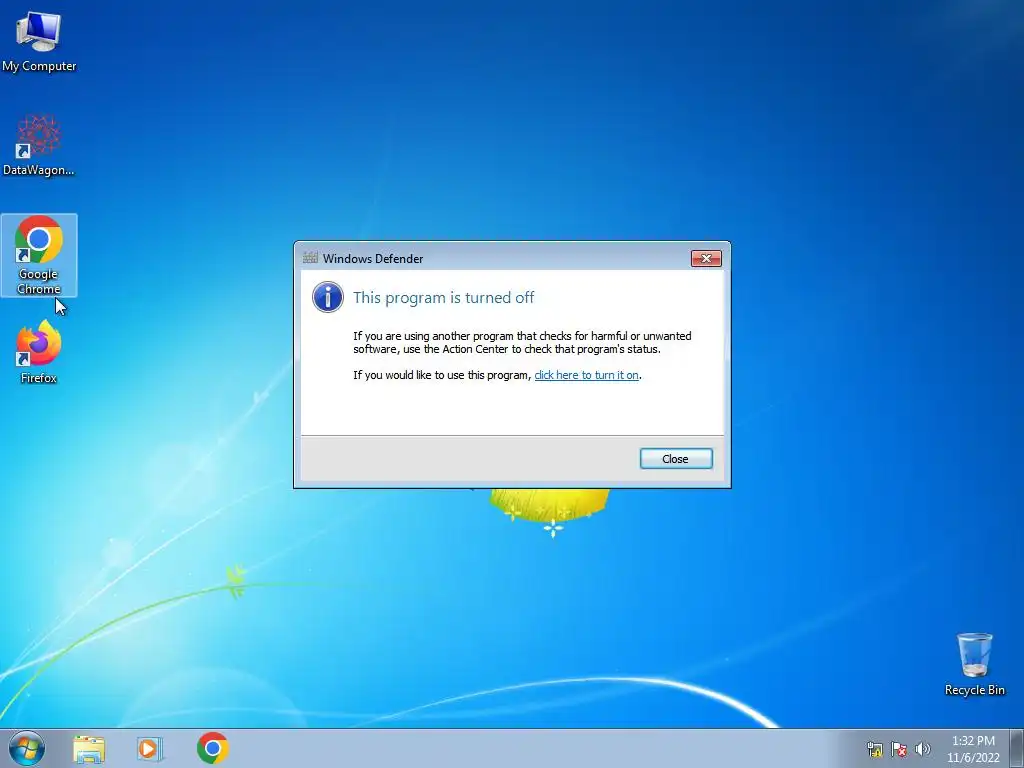Click the blue information icon in dialog
1024x768 pixels.
[328, 297]
